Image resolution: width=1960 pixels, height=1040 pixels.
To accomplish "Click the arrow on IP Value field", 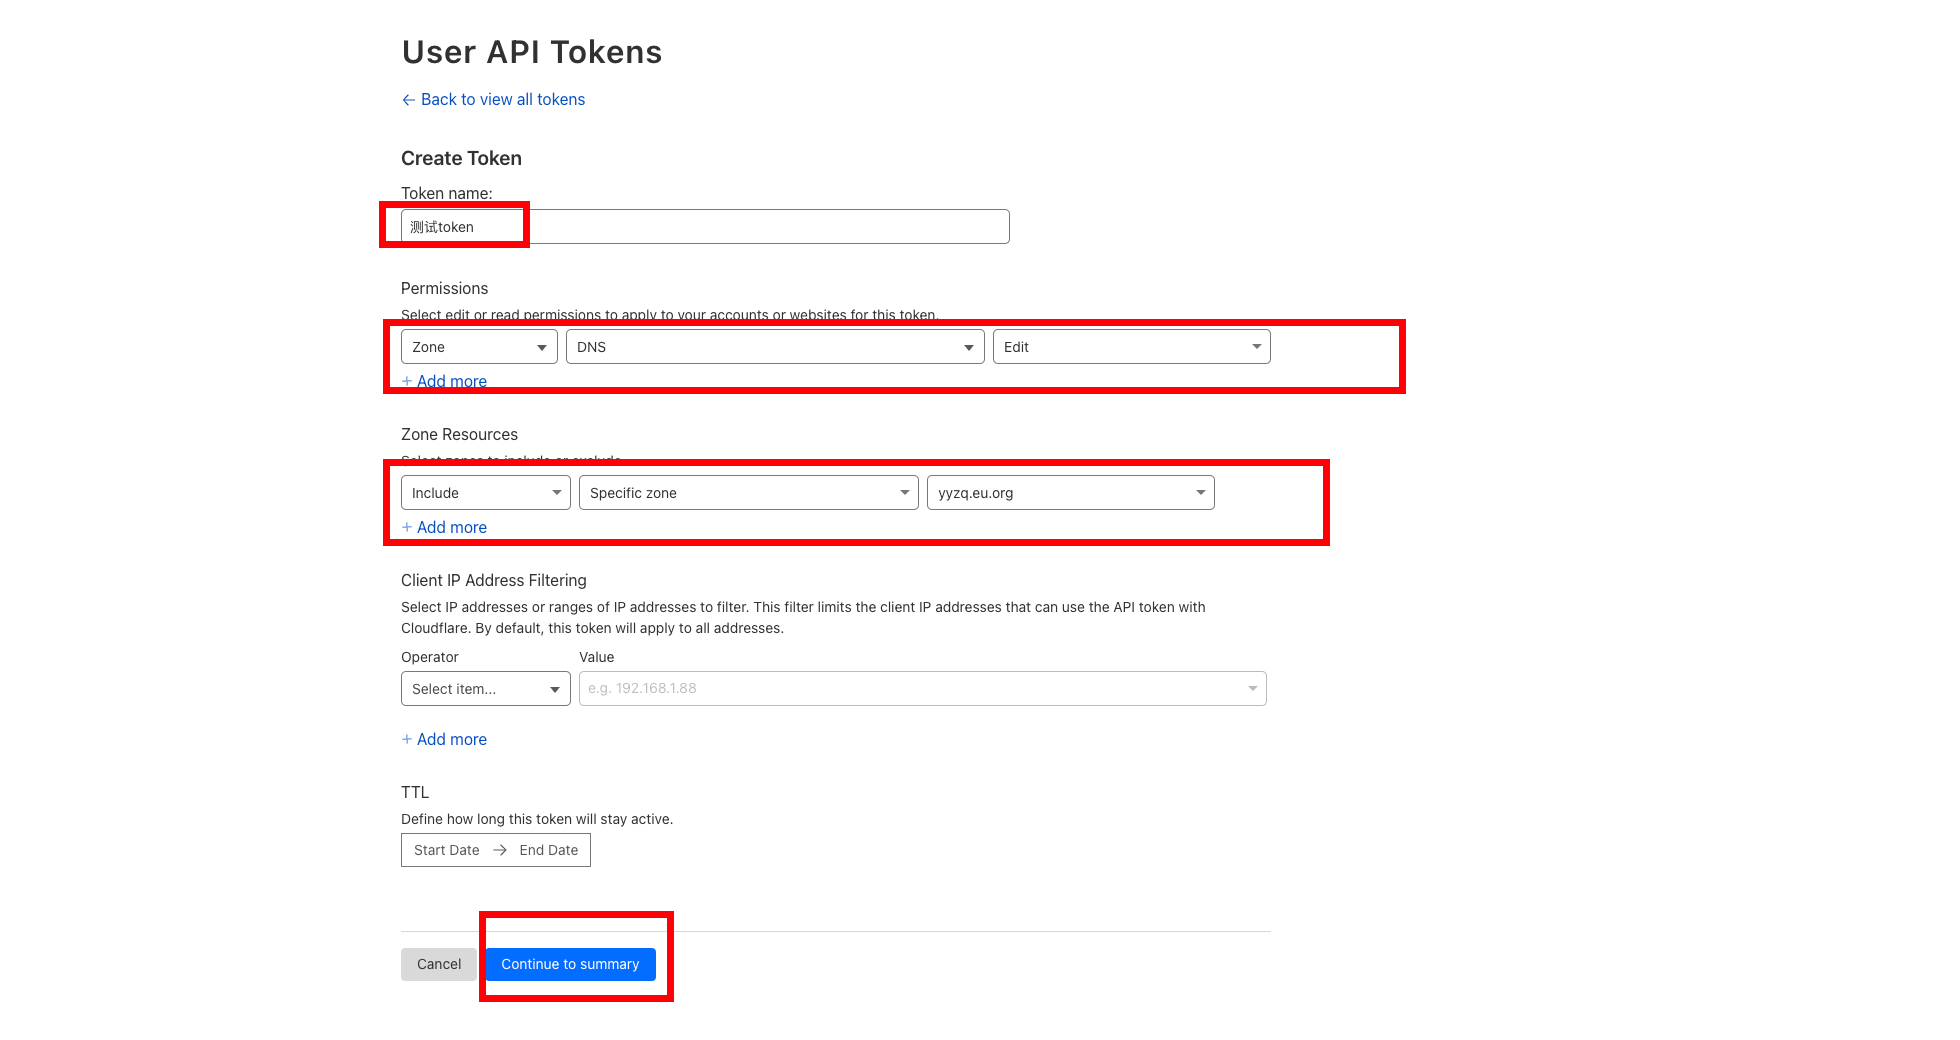I will 1252,689.
